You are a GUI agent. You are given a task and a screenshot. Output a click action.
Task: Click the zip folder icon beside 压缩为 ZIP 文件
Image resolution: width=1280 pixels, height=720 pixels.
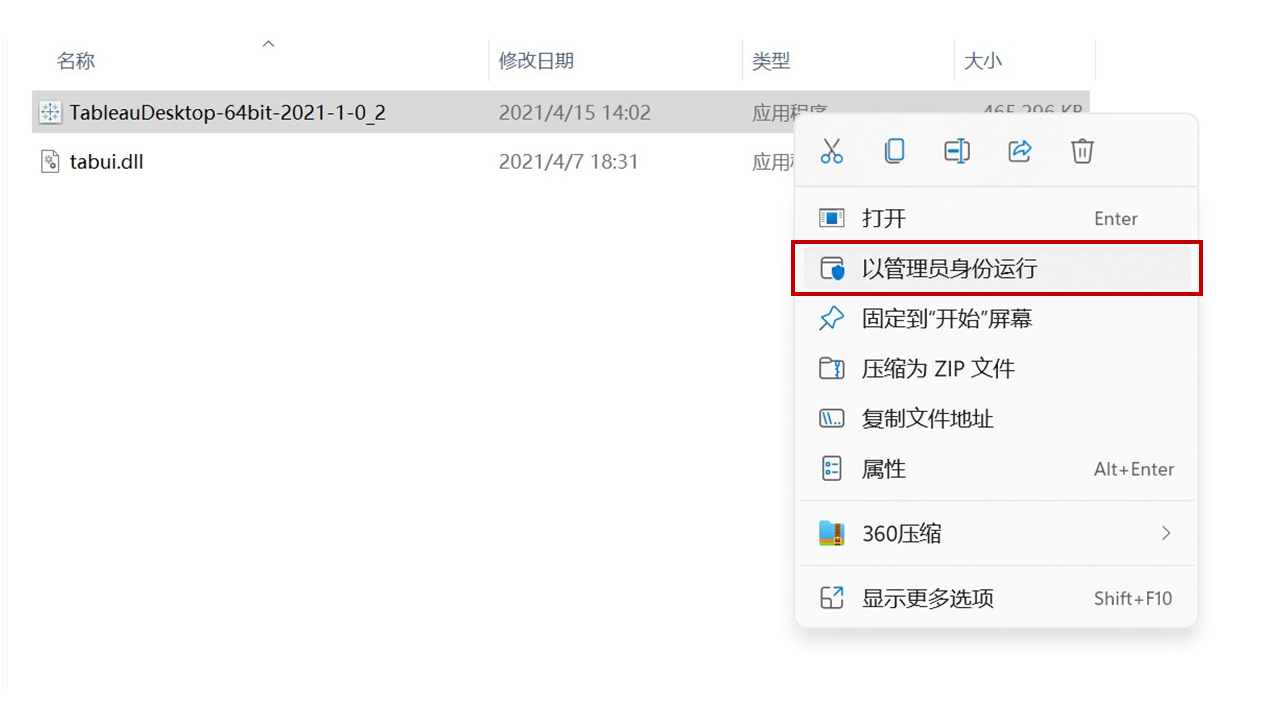point(832,368)
